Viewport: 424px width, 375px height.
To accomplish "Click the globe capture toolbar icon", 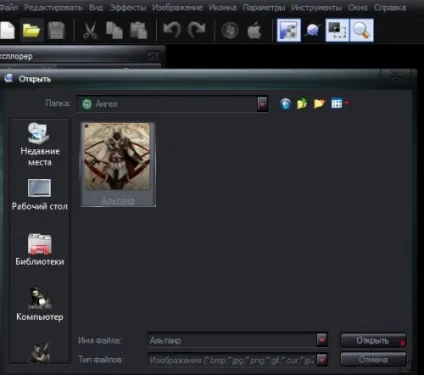I will click(313, 31).
